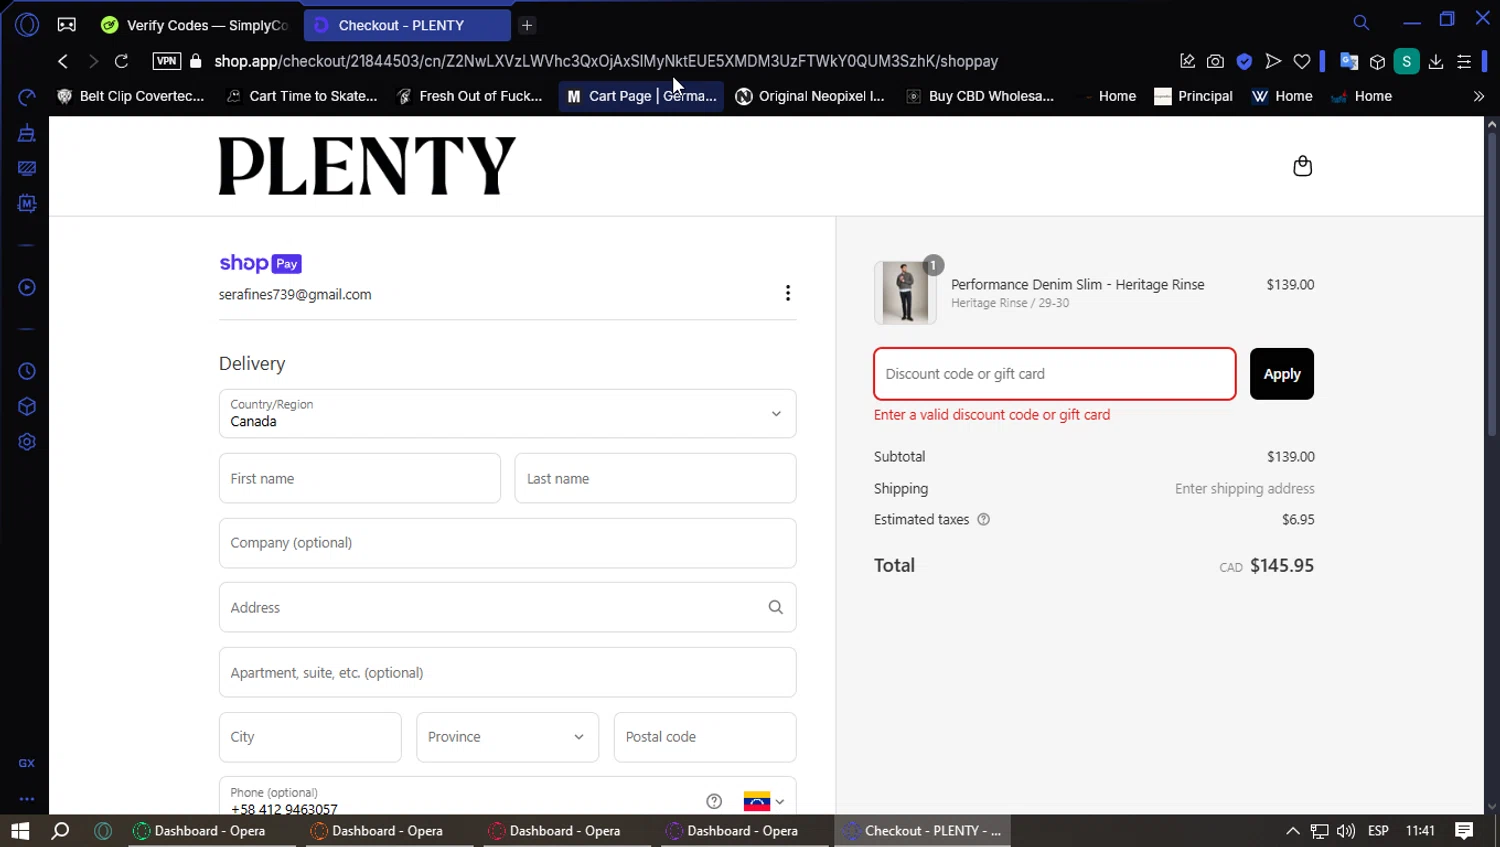Viewport: 1500px width, 847px height.
Task: Click the Shop Pay logo
Action: pos(260,263)
